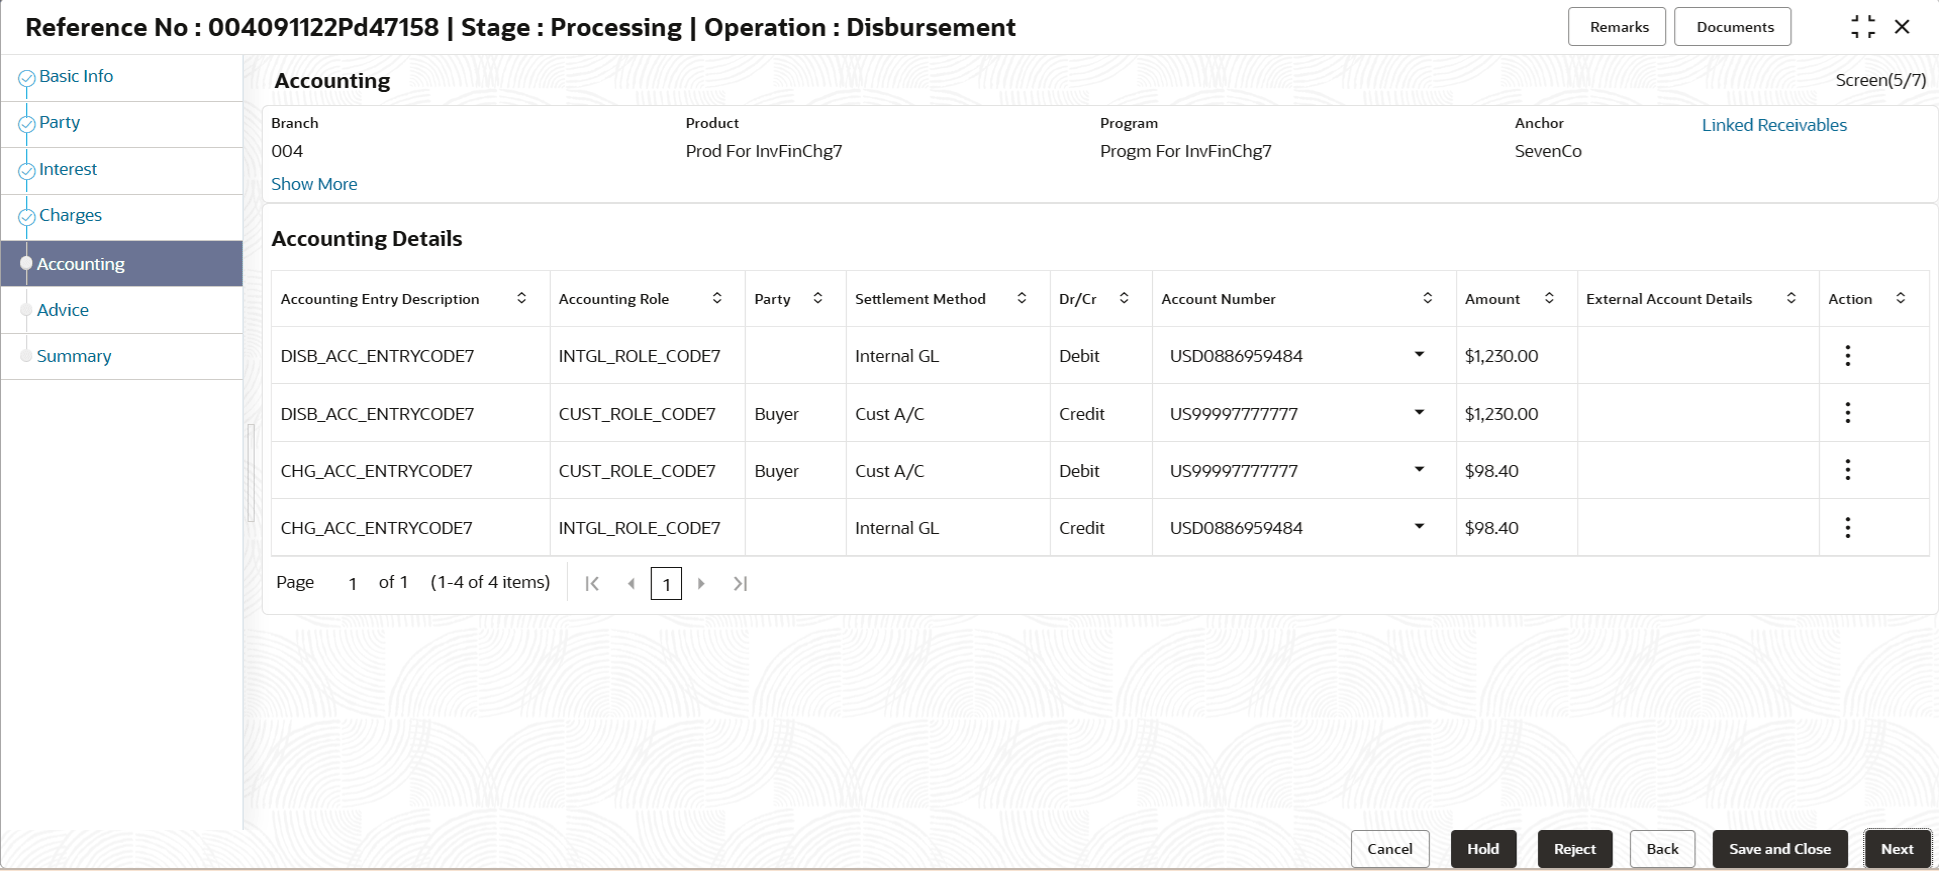Sort the Dr/Cr column

[1124, 298]
